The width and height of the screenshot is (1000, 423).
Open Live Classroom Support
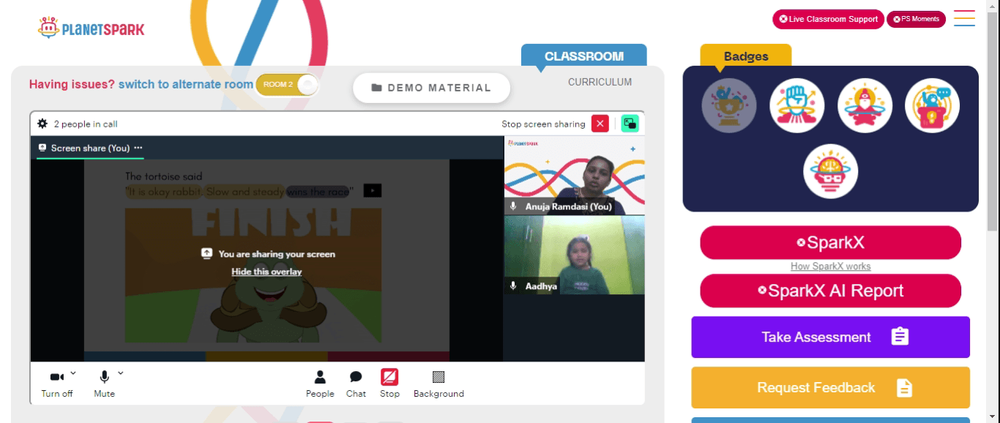[x=828, y=19]
